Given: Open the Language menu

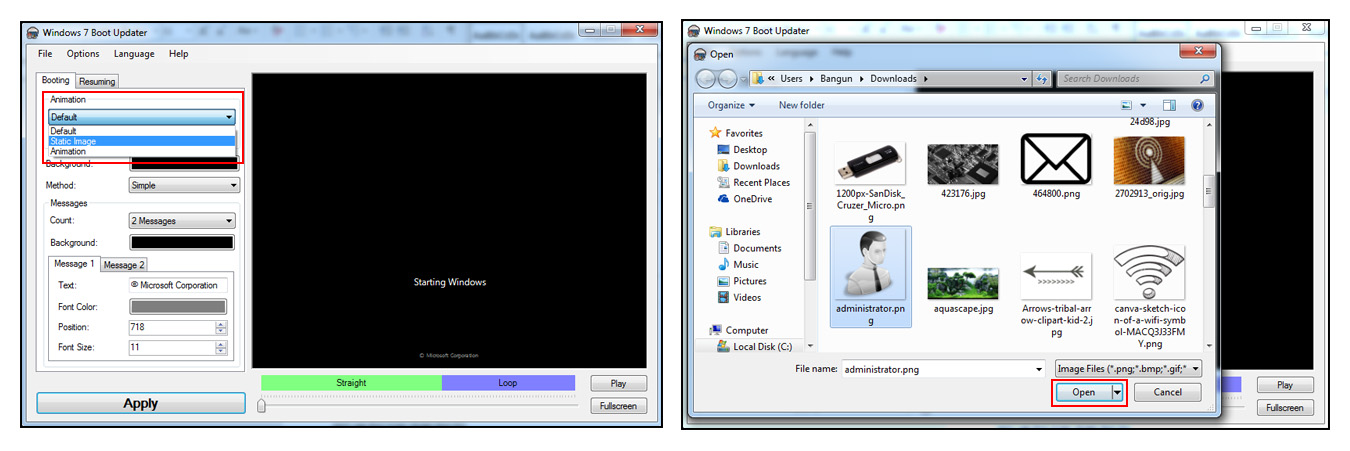Looking at the screenshot, I should coord(134,54).
